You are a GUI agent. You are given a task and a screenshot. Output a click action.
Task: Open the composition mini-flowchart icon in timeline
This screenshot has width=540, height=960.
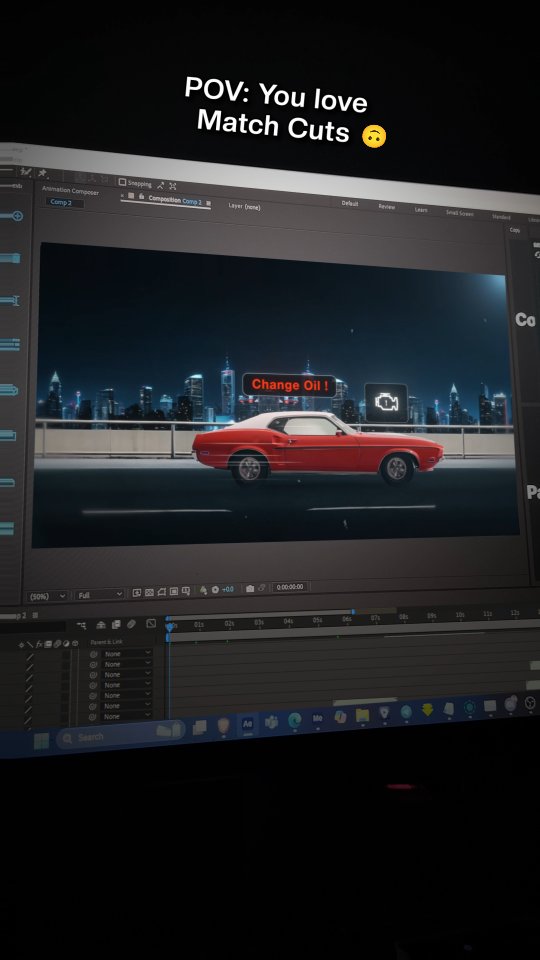tap(81, 624)
